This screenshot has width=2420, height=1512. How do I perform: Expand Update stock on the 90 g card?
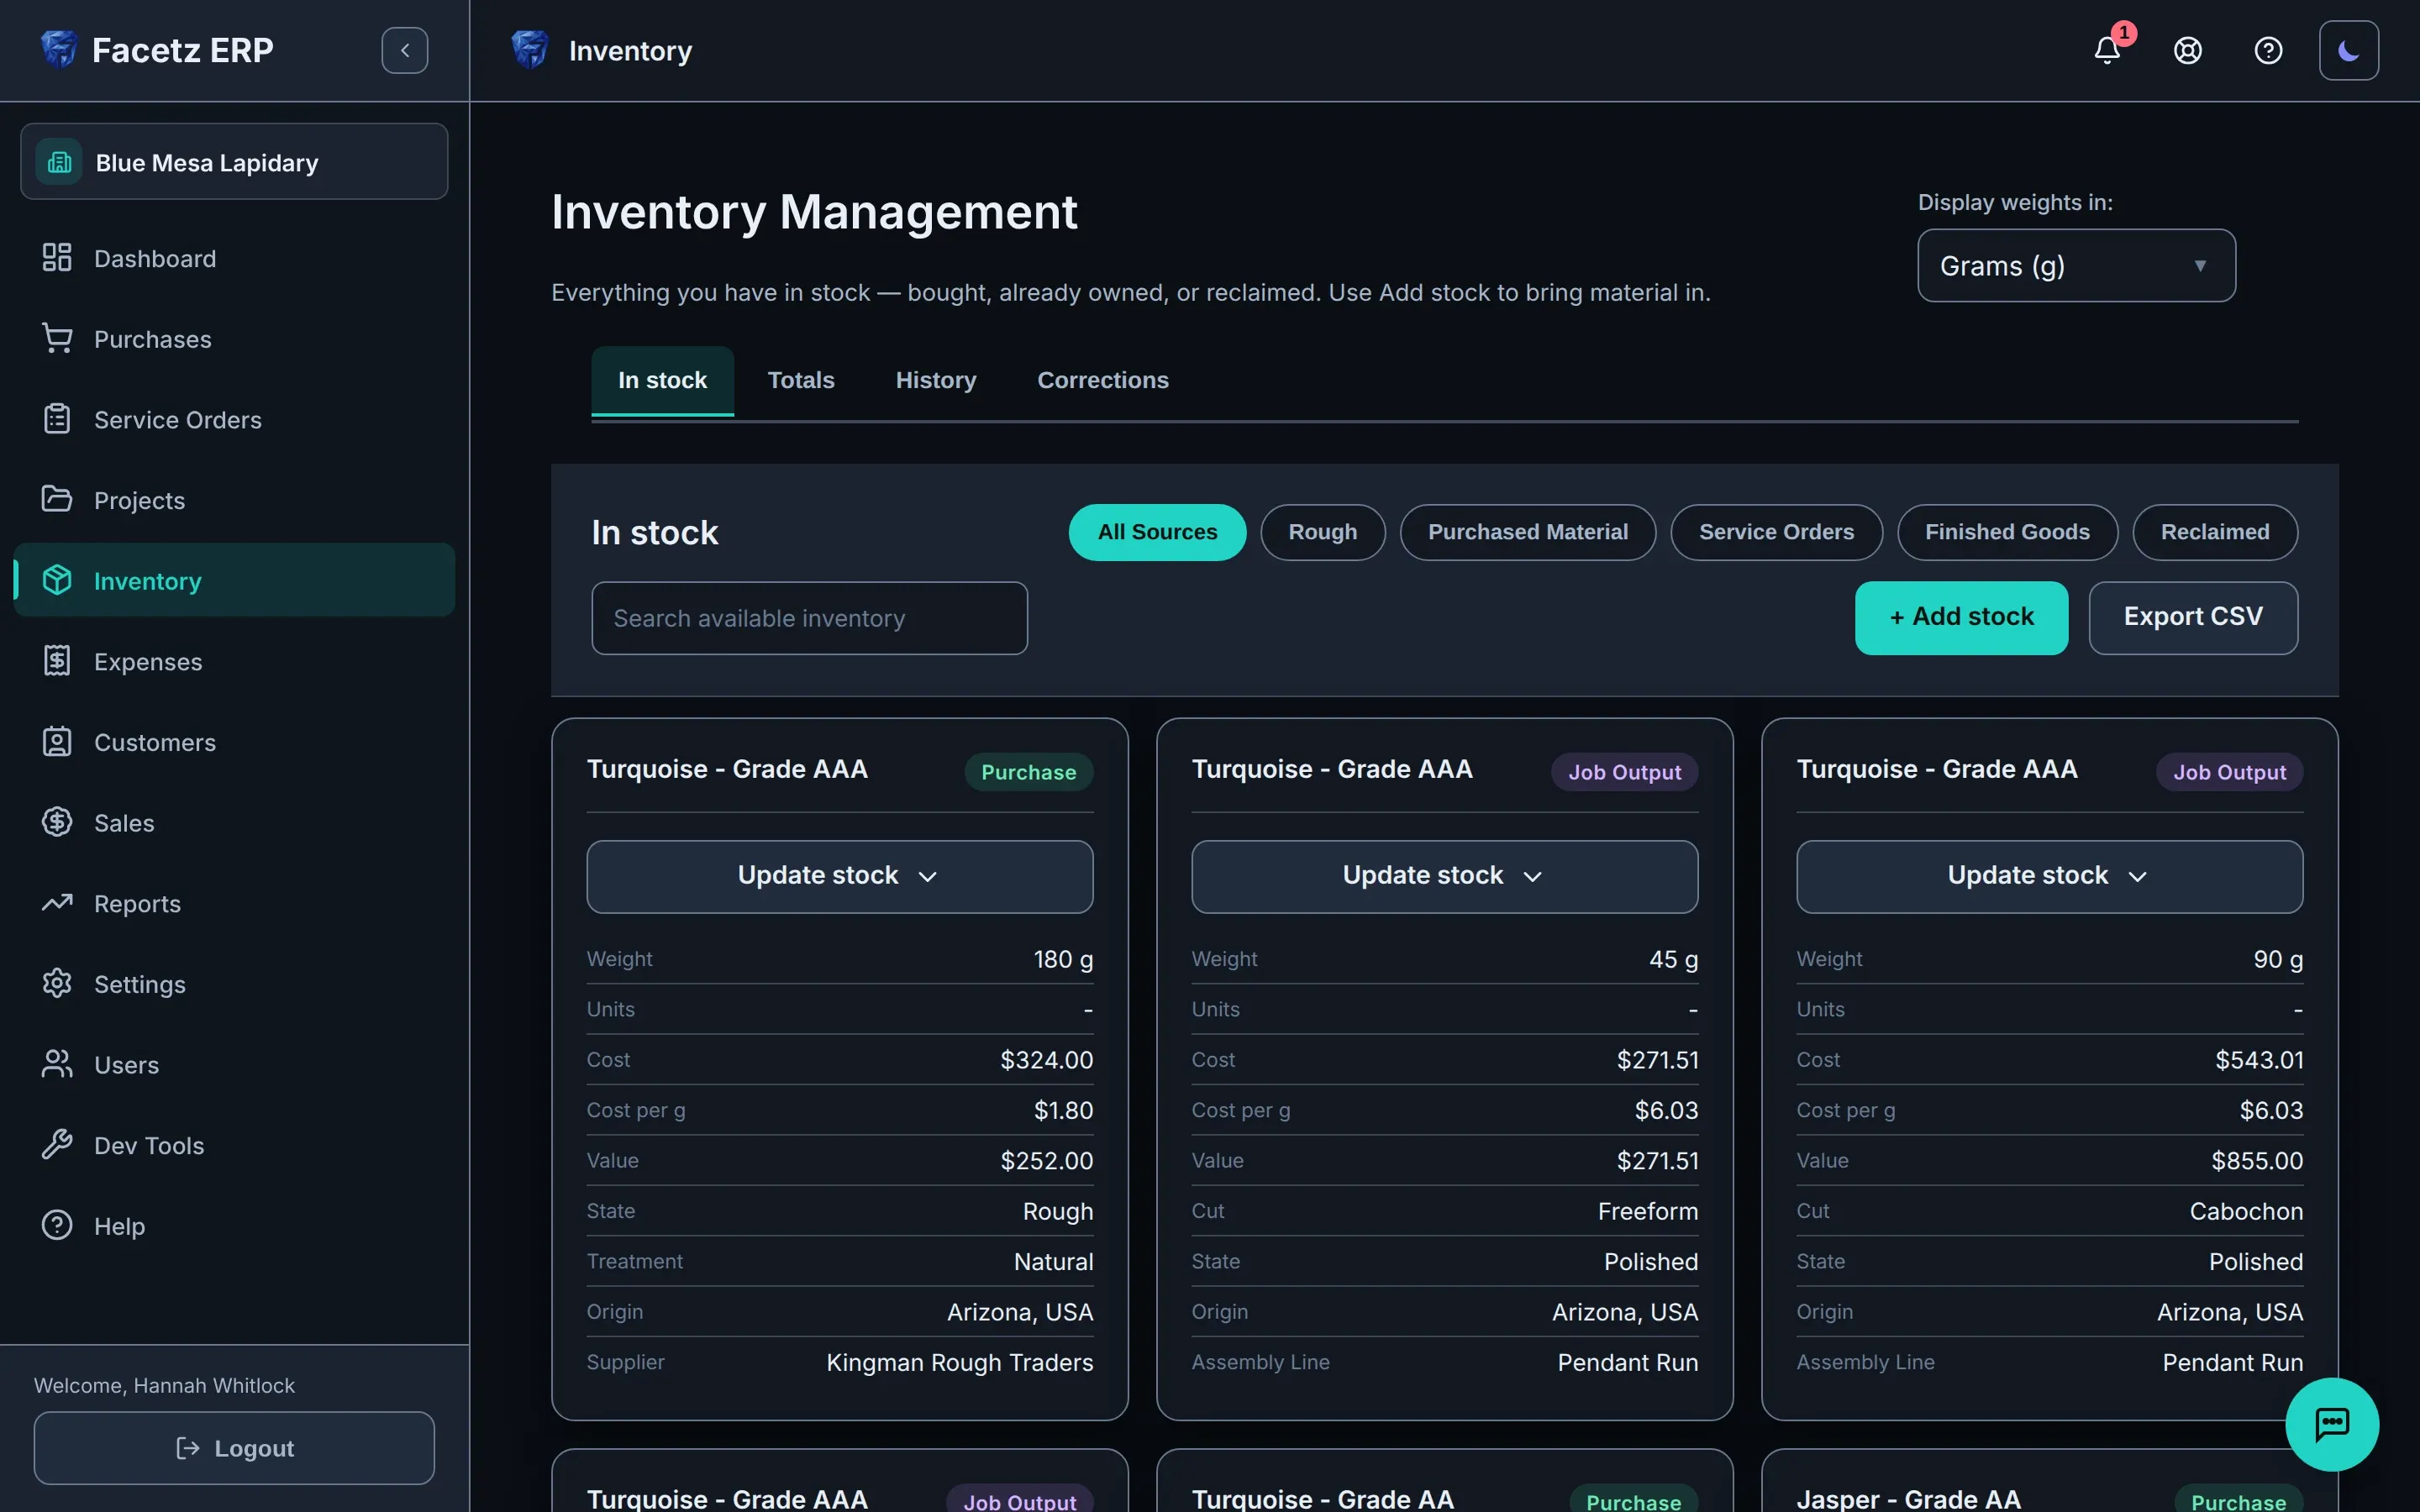[2049, 876]
